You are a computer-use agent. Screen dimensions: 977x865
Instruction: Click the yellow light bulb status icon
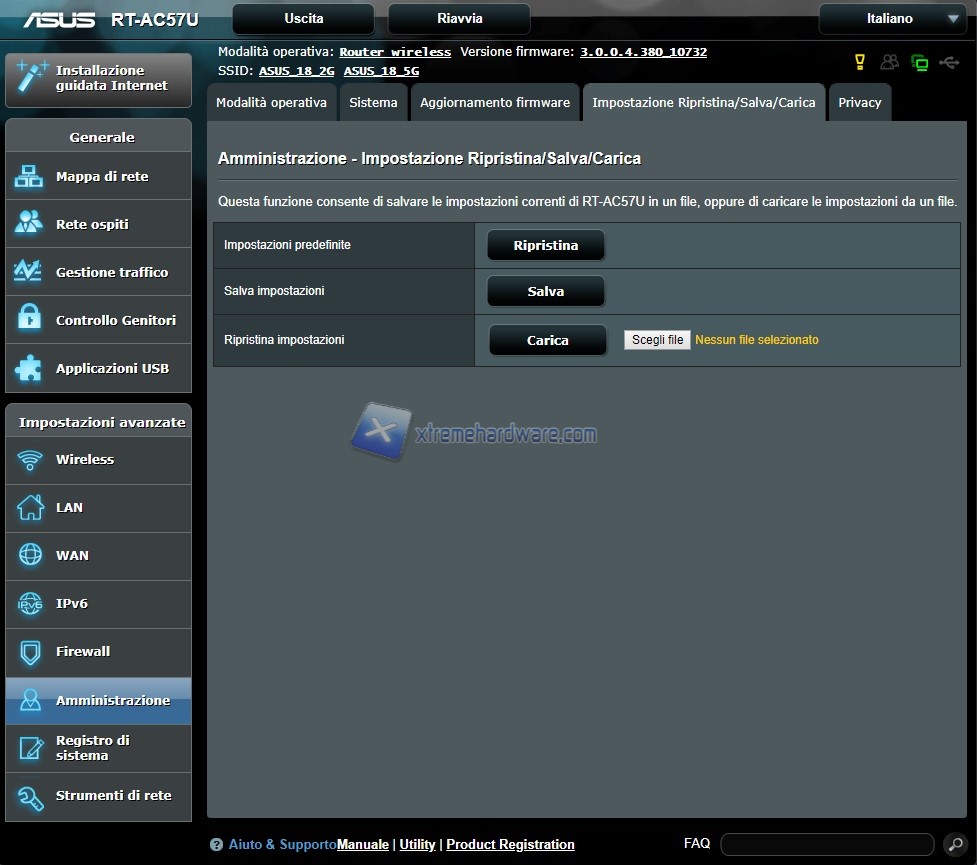point(859,63)
